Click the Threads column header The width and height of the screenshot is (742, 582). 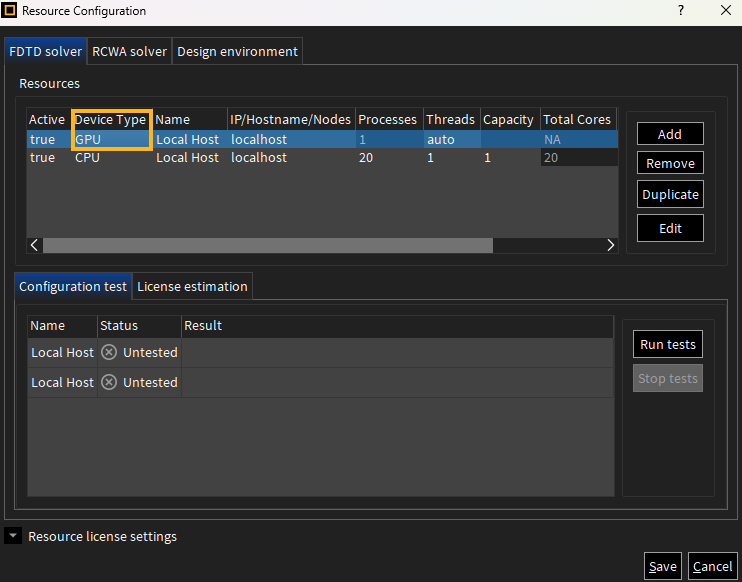tap(450, 119)
